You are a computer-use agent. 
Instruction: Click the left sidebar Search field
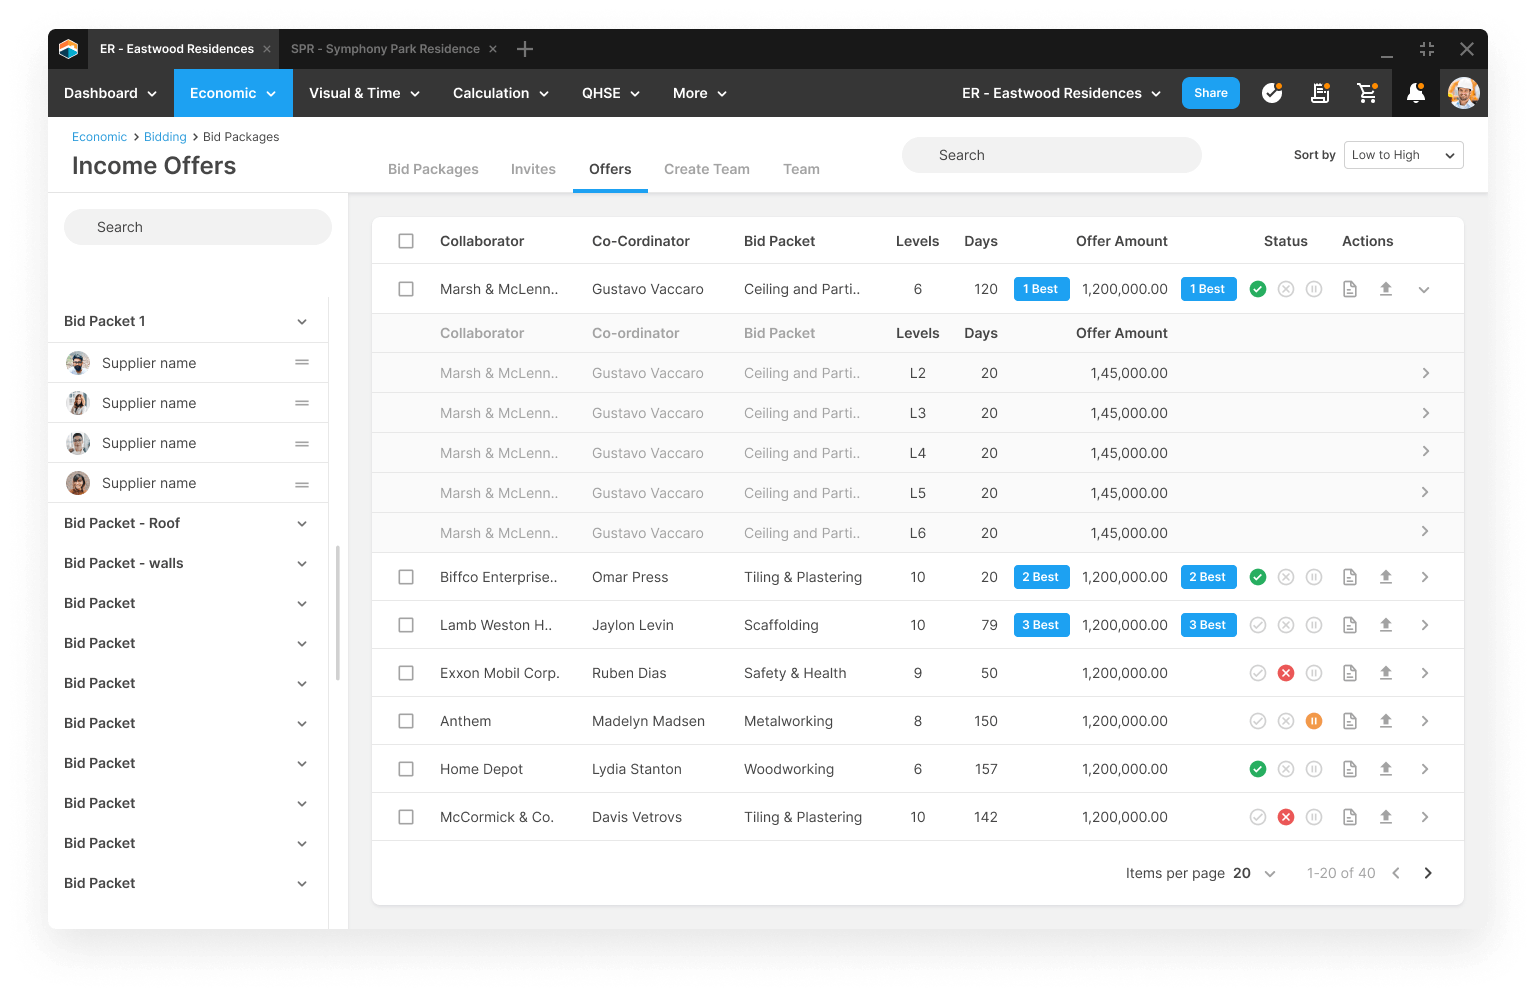tap(198, 227)
